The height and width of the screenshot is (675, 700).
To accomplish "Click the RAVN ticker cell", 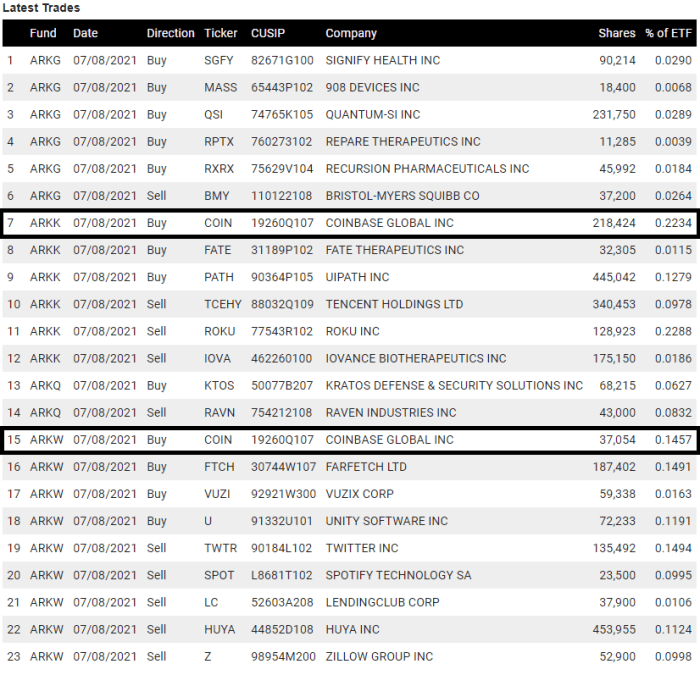I will click(219, 413).
